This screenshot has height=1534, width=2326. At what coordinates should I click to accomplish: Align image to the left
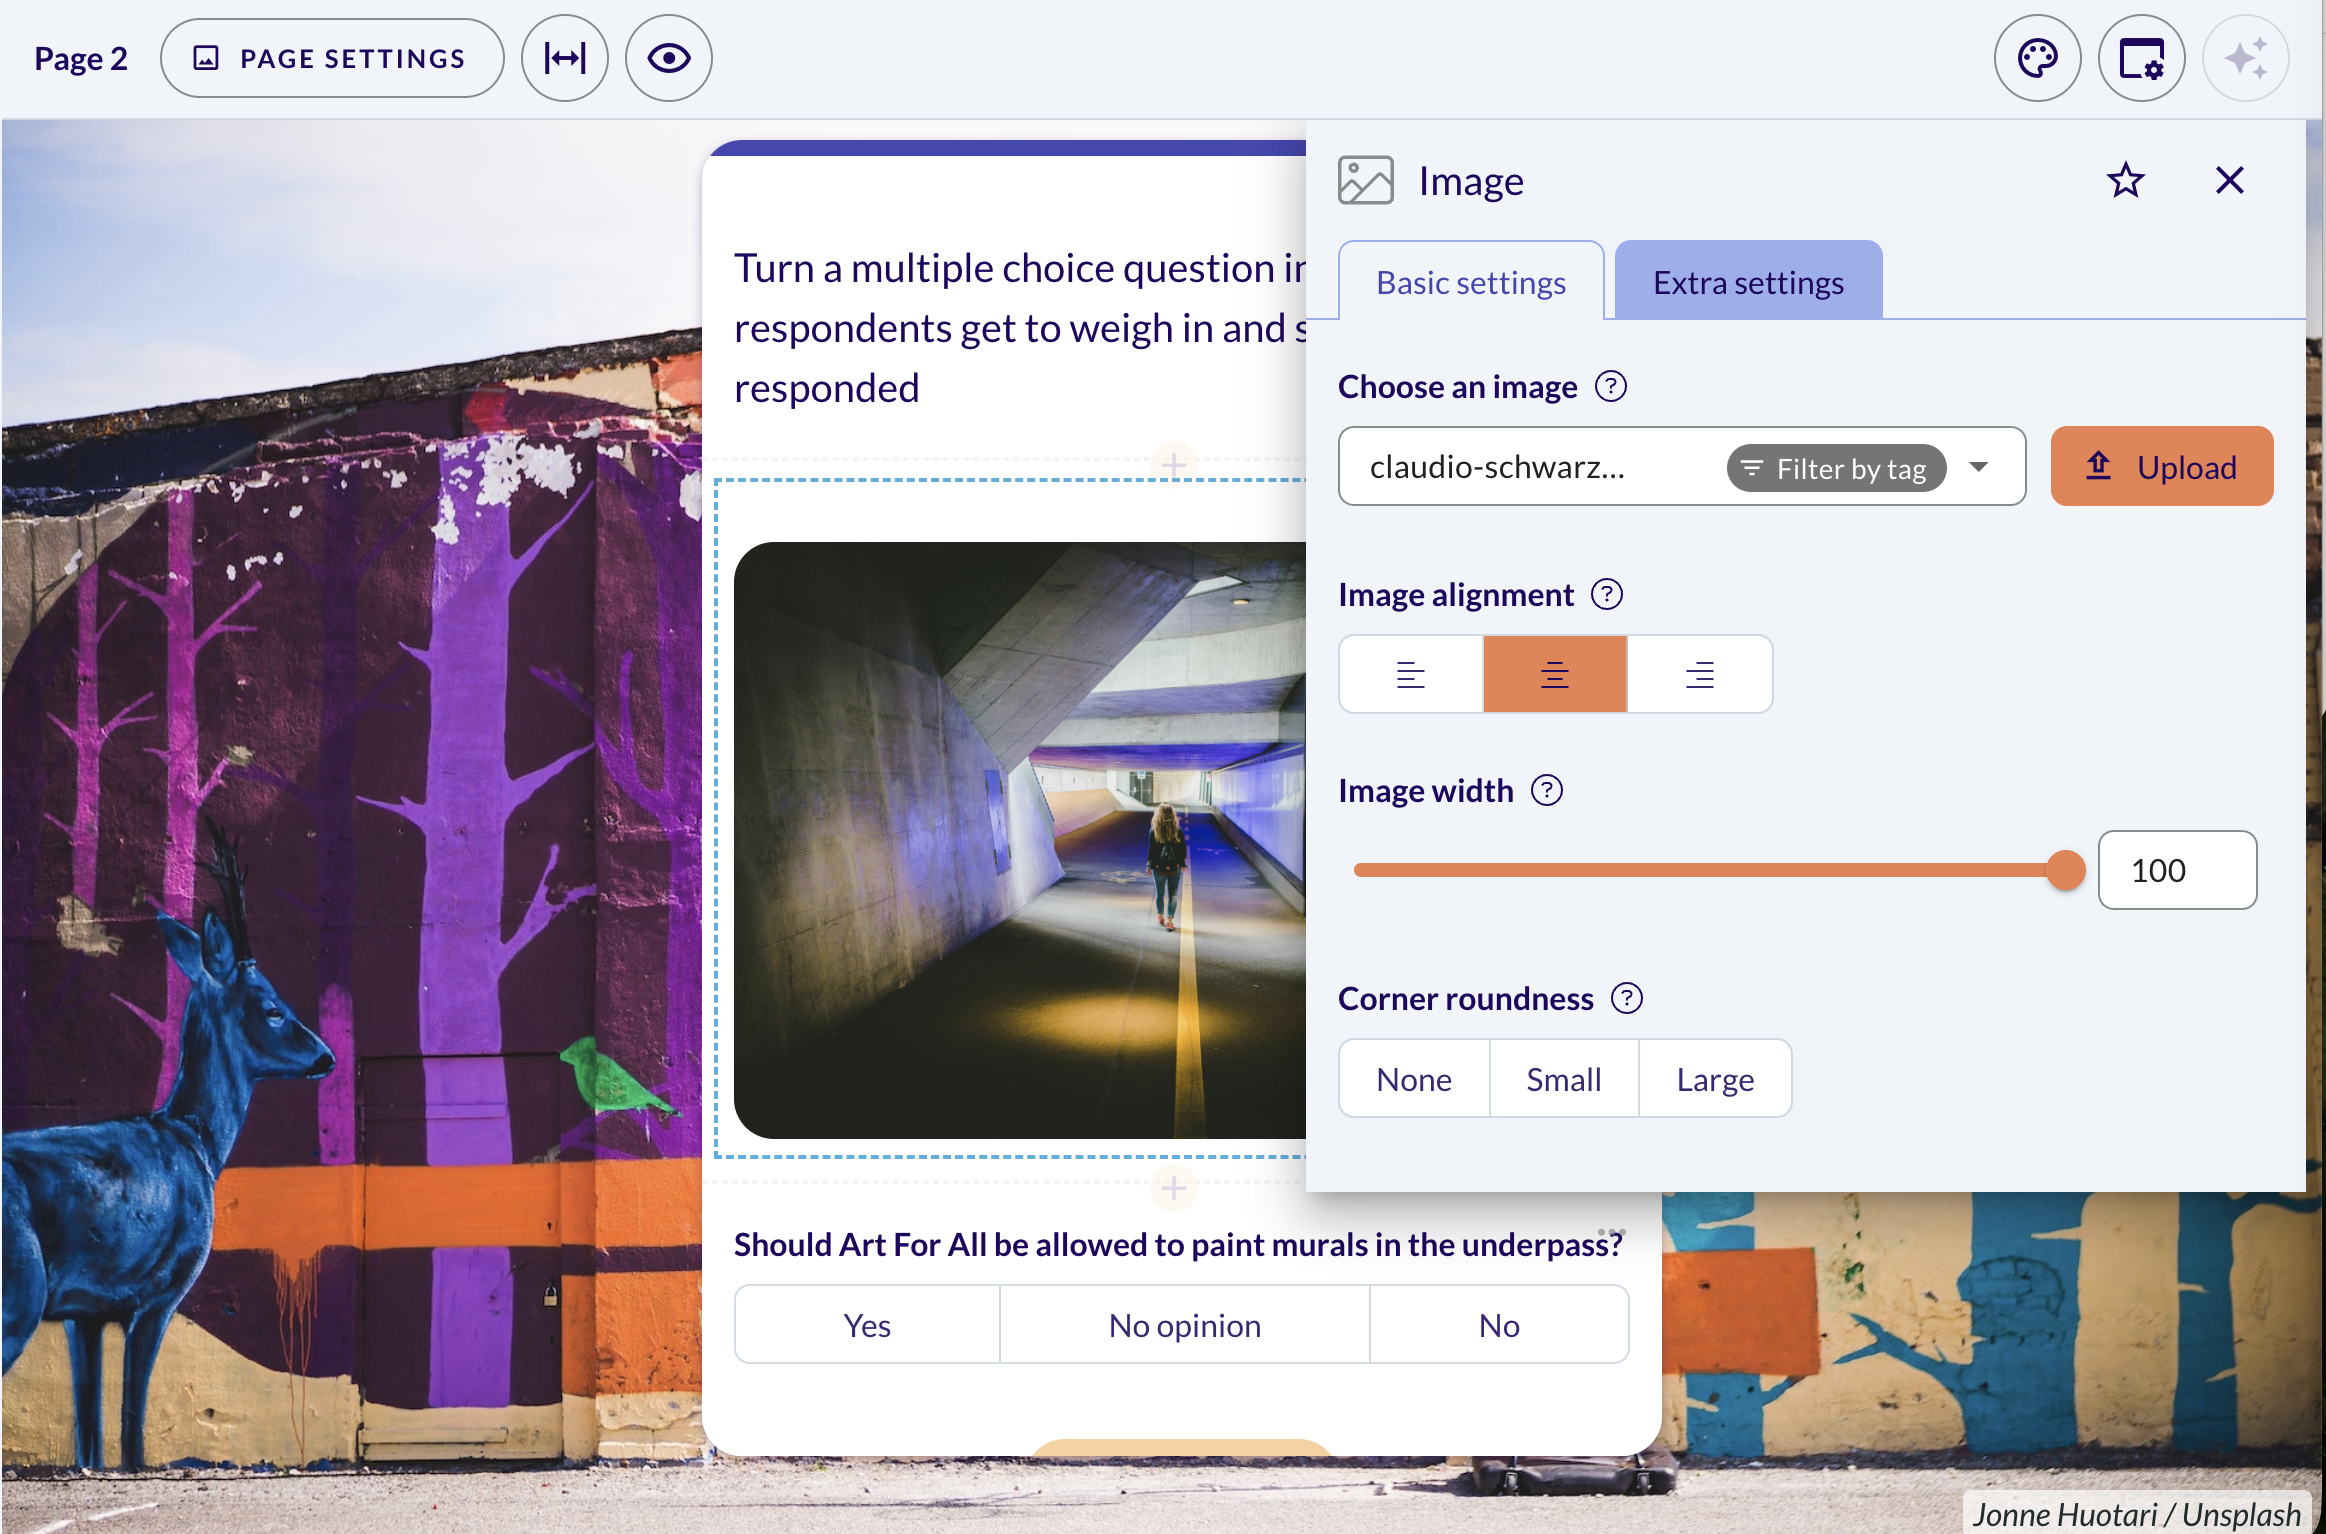click(x=1410, y=674)
